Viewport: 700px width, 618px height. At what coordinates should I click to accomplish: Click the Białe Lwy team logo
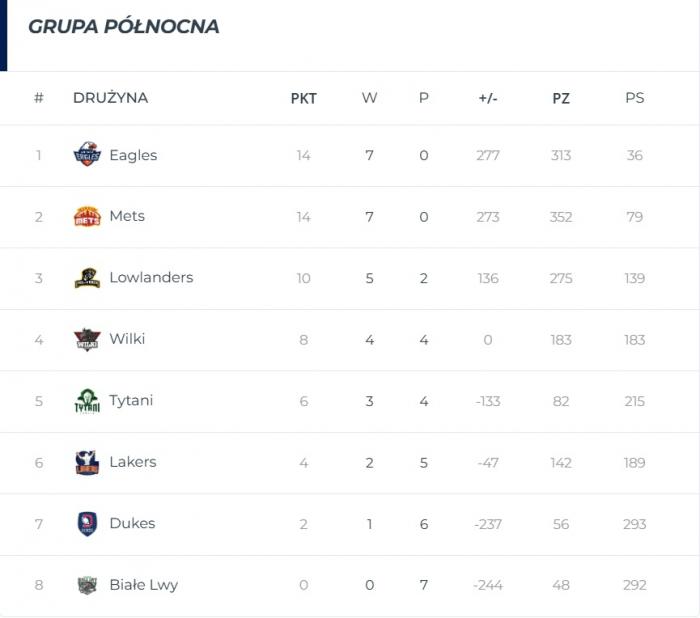coord(87,585)
